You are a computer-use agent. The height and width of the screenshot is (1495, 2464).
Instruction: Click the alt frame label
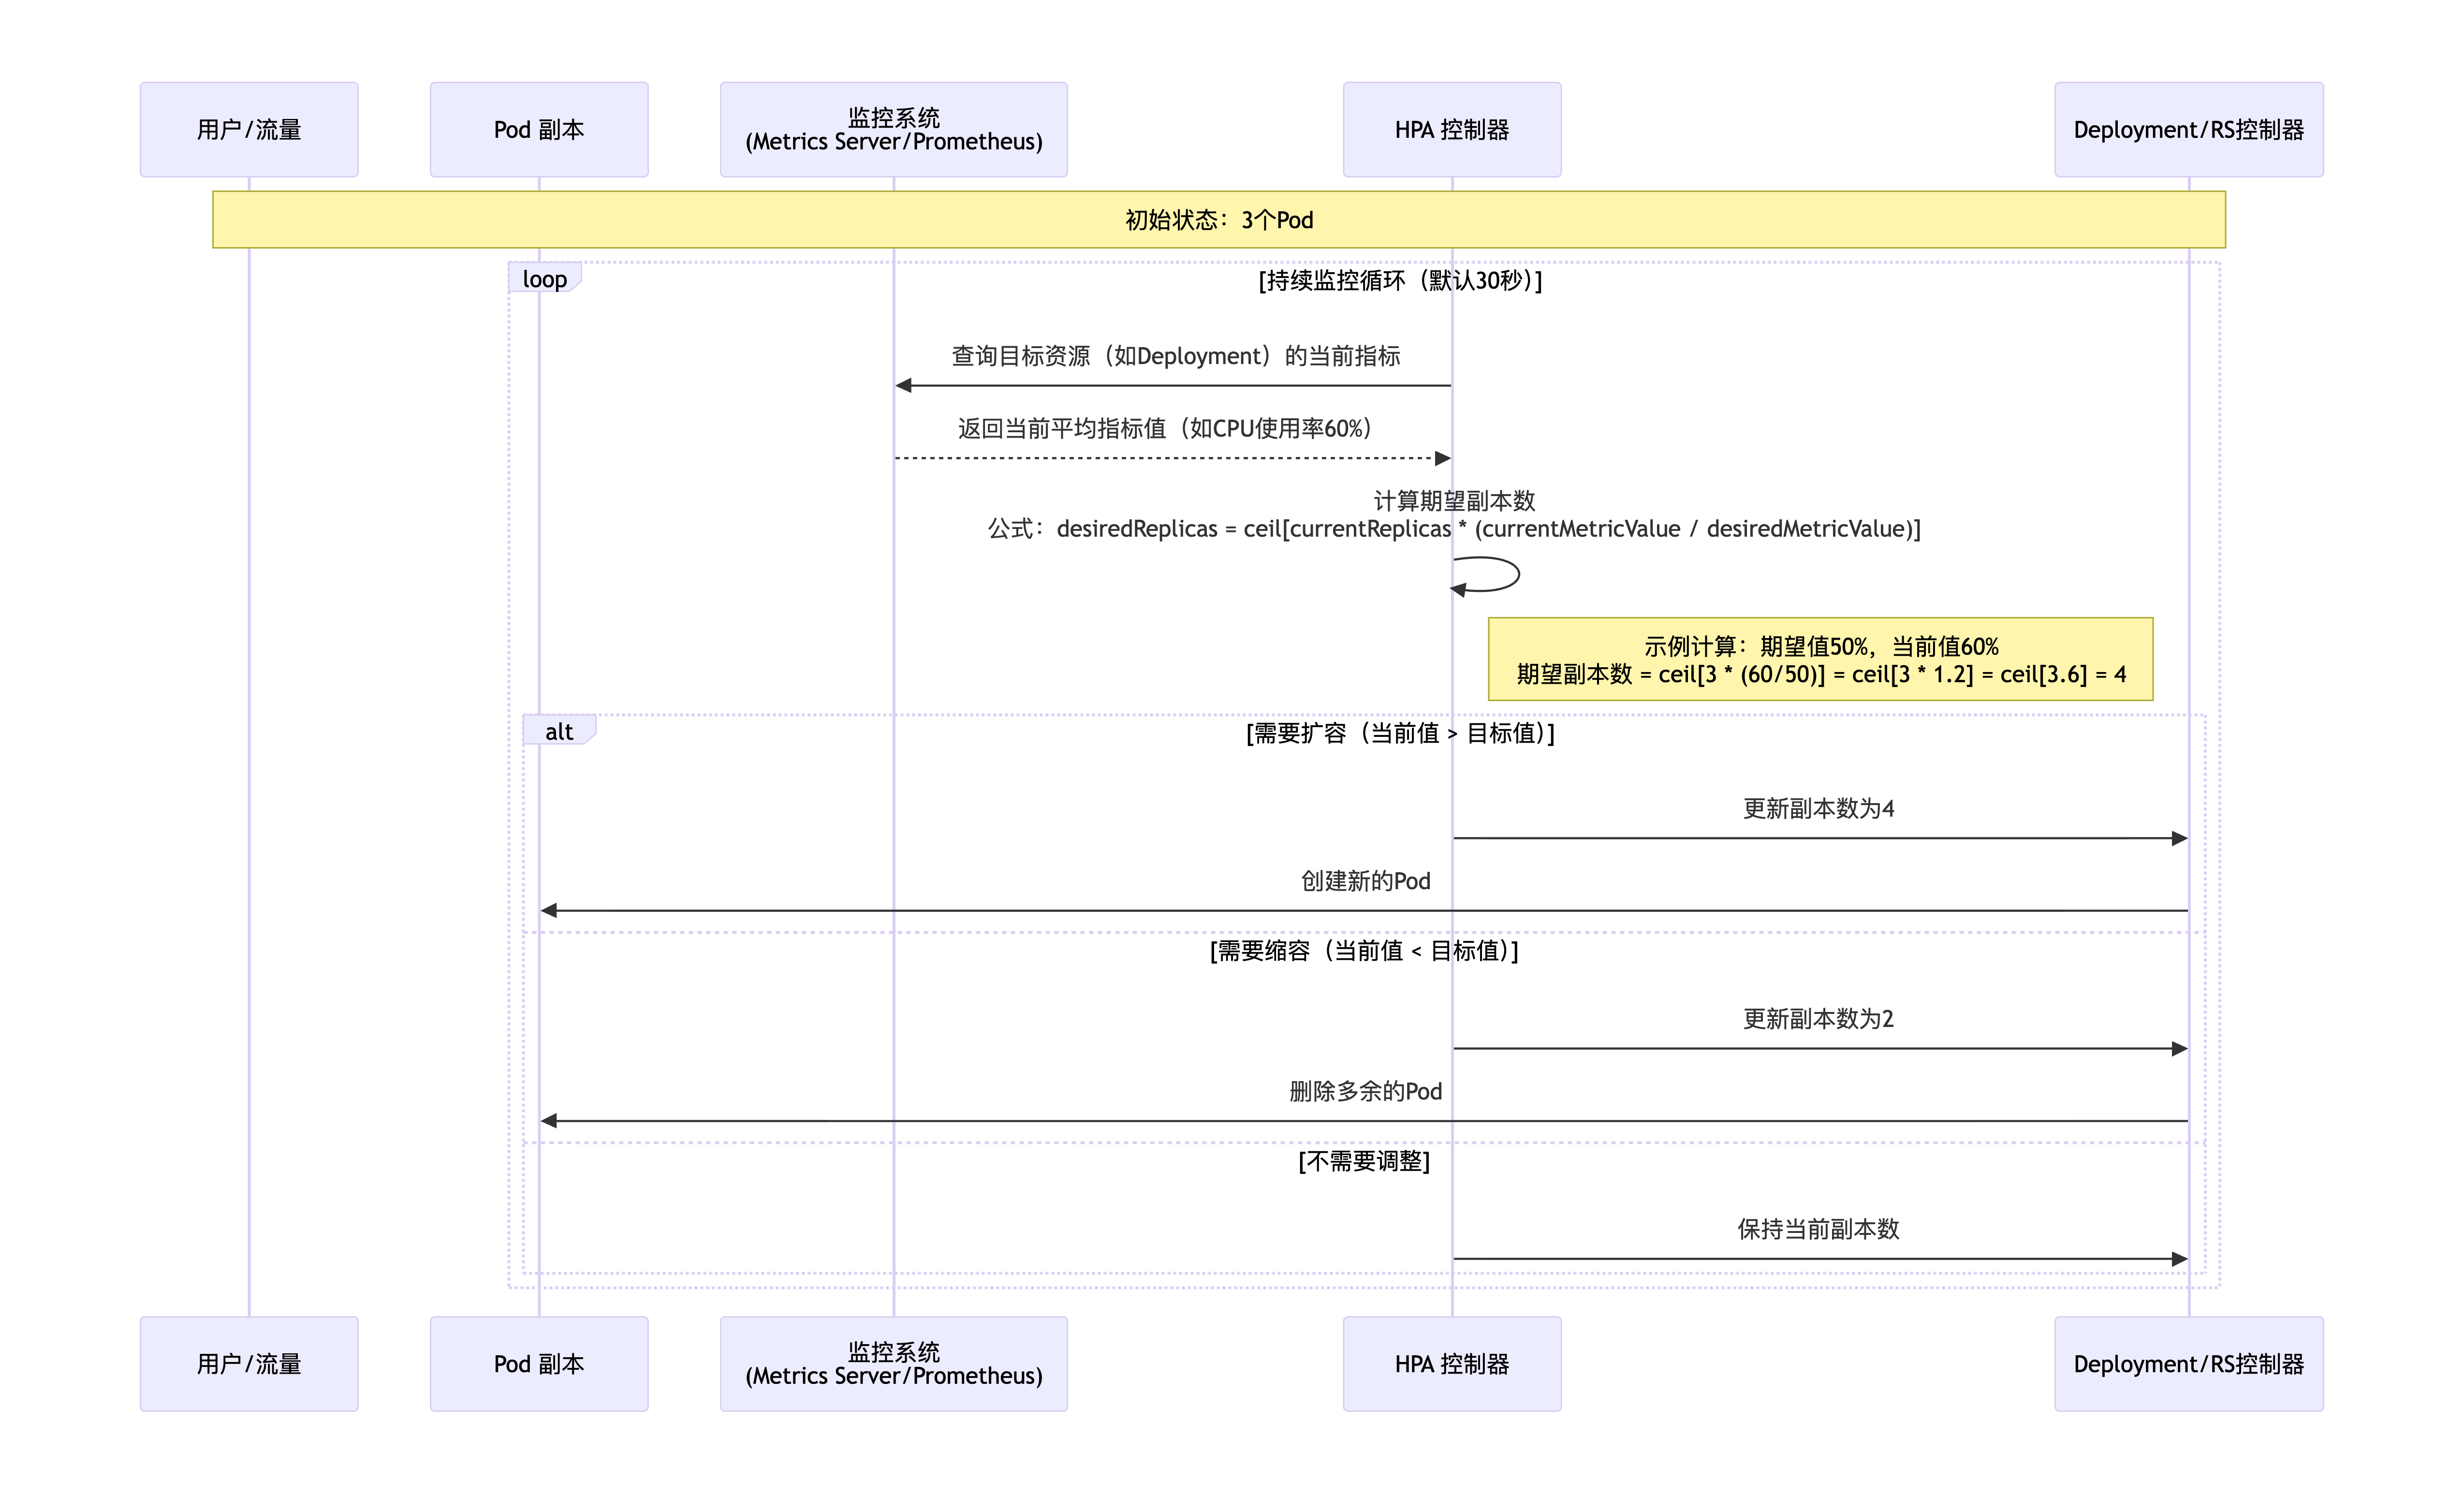pos(559,731)
